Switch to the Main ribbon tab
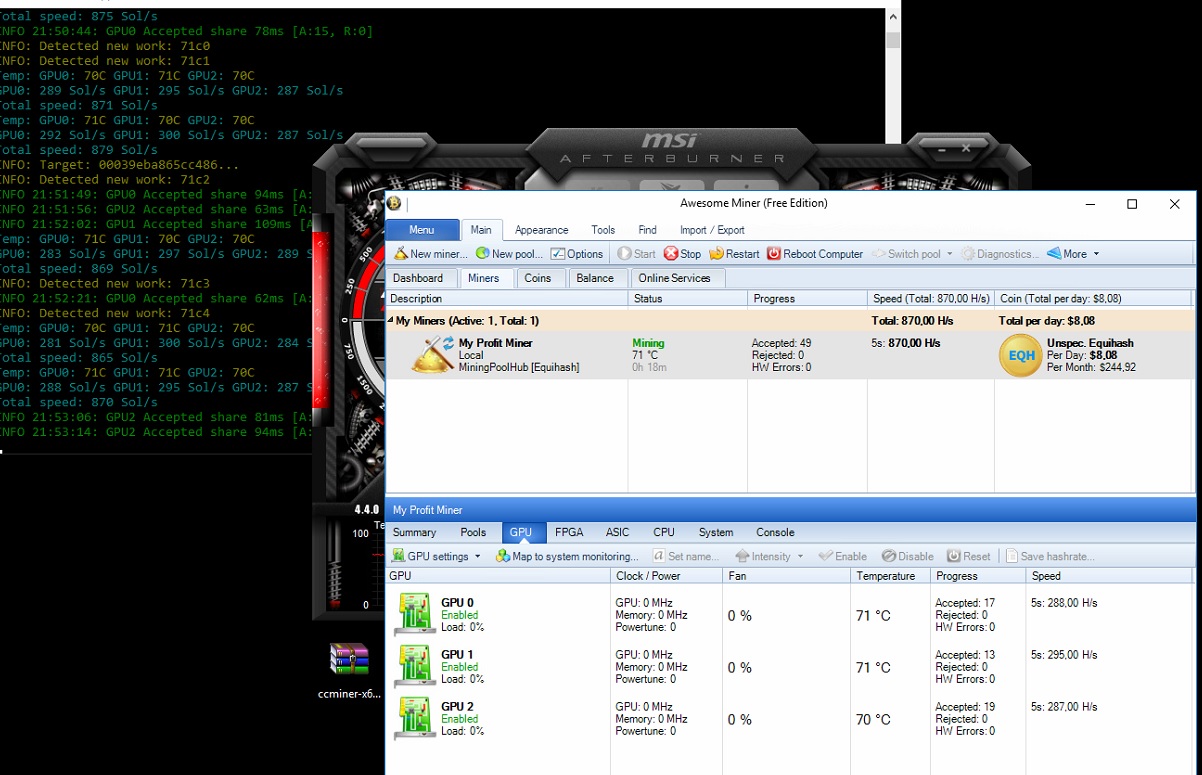Viewport: 1202px width, 775px height. click(x=482, y=229)
